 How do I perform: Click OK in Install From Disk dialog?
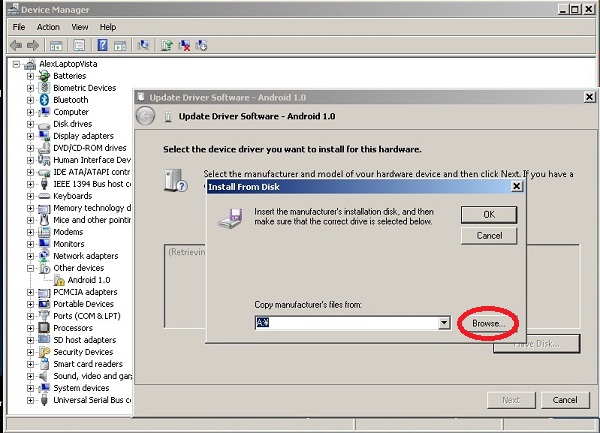(x=489, y=215)
